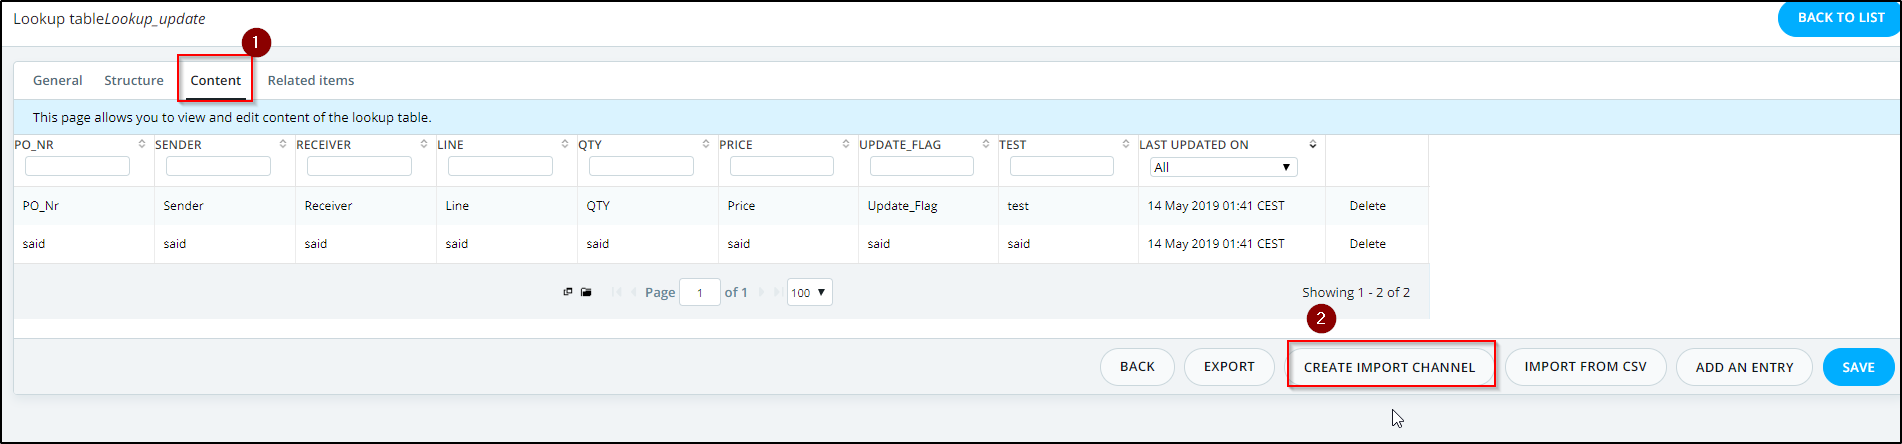The height and width of the screenshot is (444, 1902).
Task: Focus the QTY filter field
Action: (641, 166)
